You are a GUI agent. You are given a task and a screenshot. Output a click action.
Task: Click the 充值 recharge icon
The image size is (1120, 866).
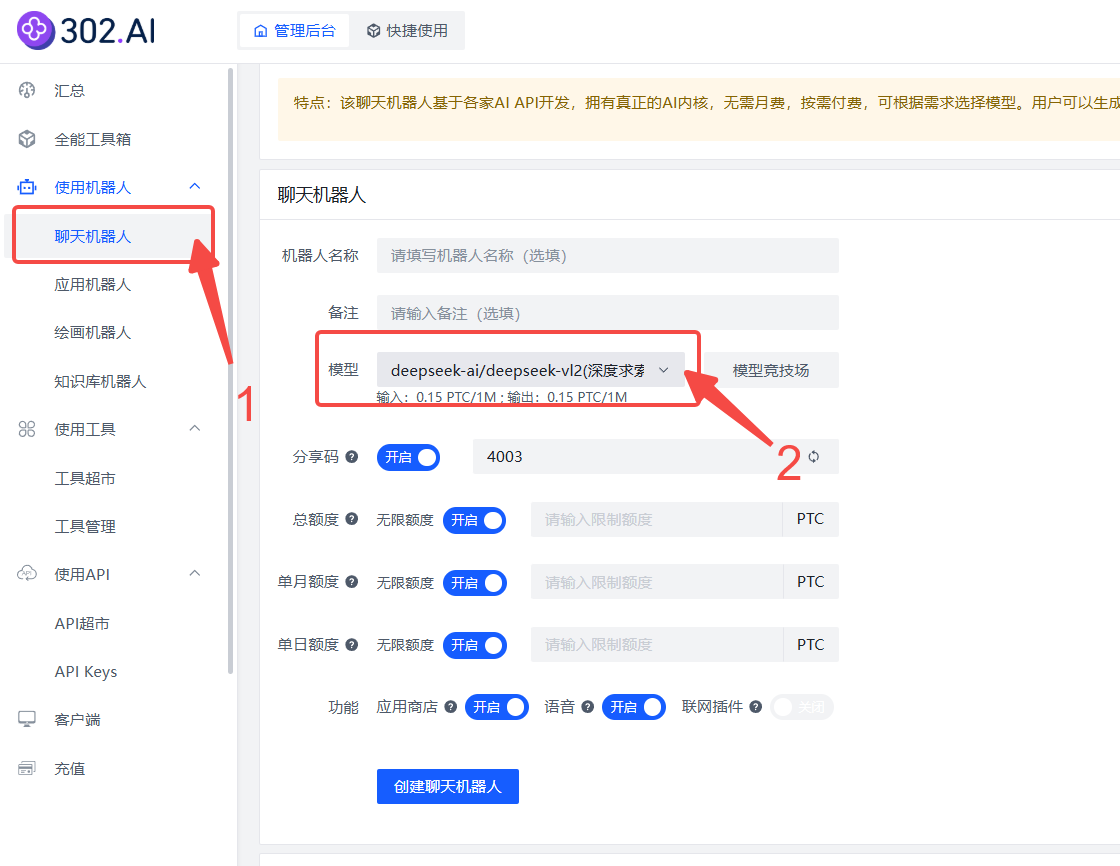click(x=24, y=768)
